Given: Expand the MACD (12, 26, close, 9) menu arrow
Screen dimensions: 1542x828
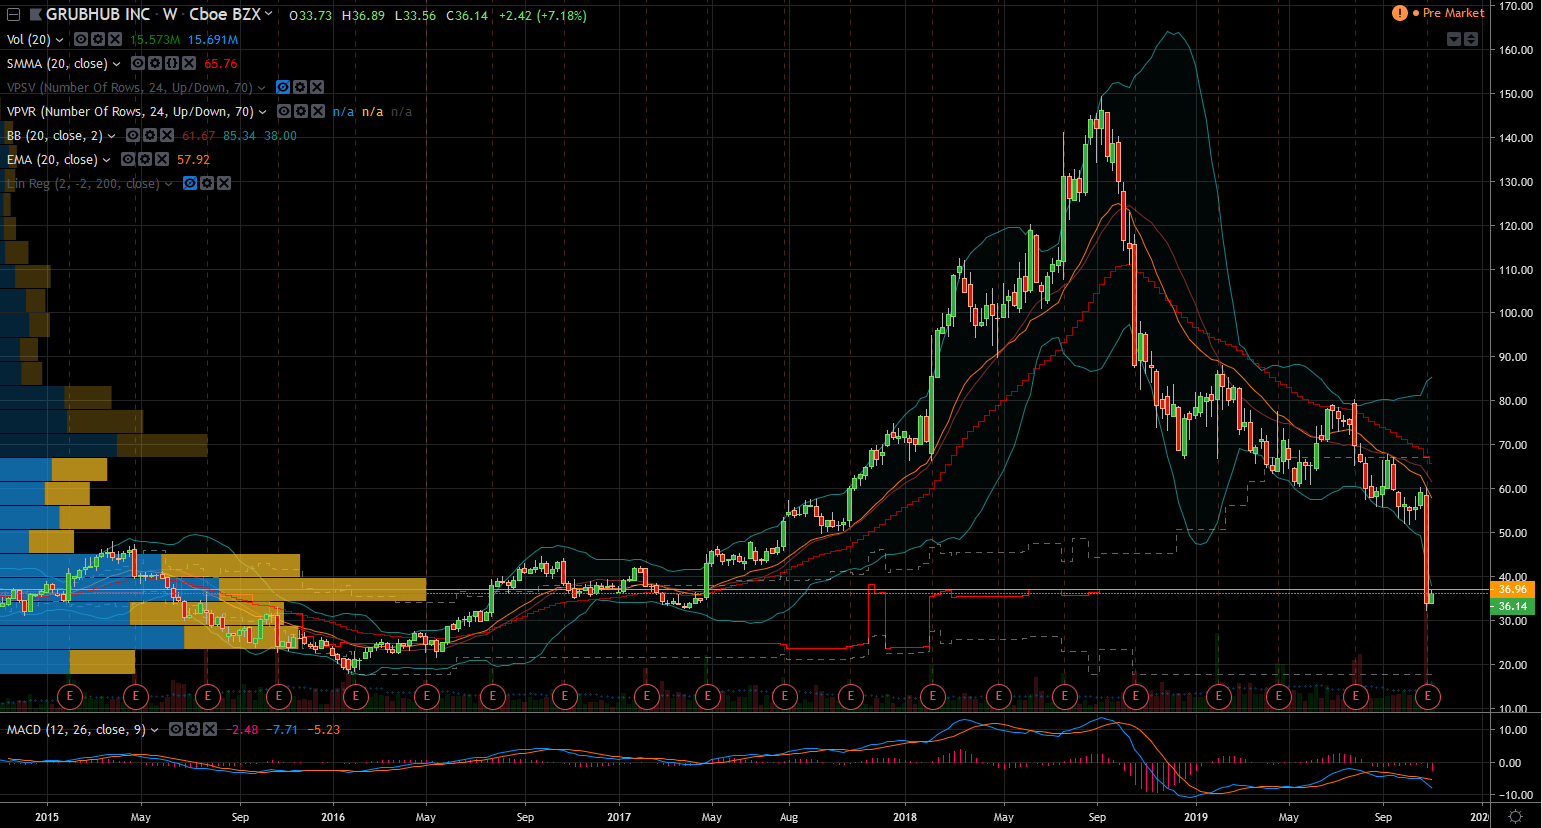Looking at the screenshot, I should [155, 730].
